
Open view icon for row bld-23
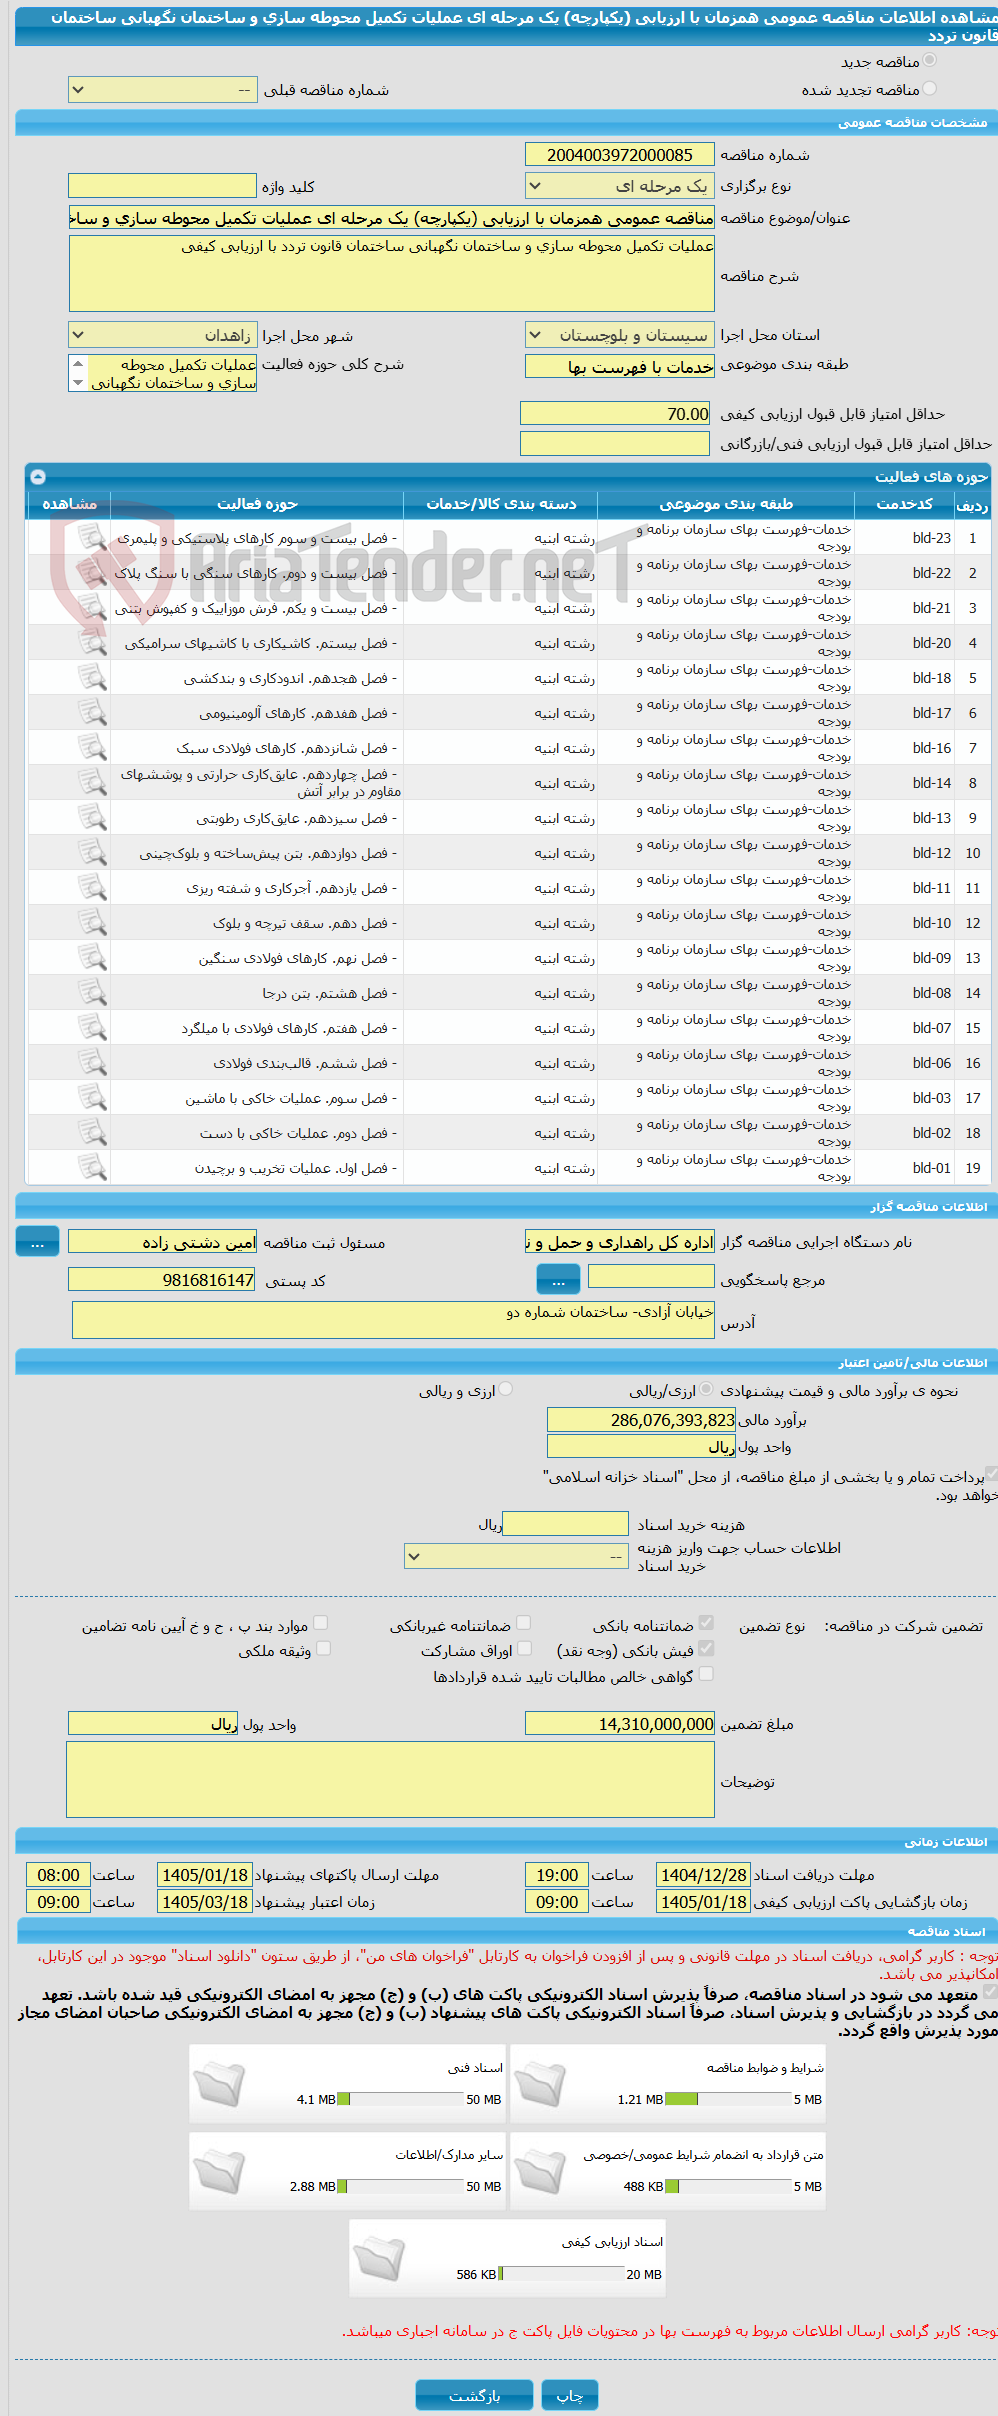(x=92, y=538)
